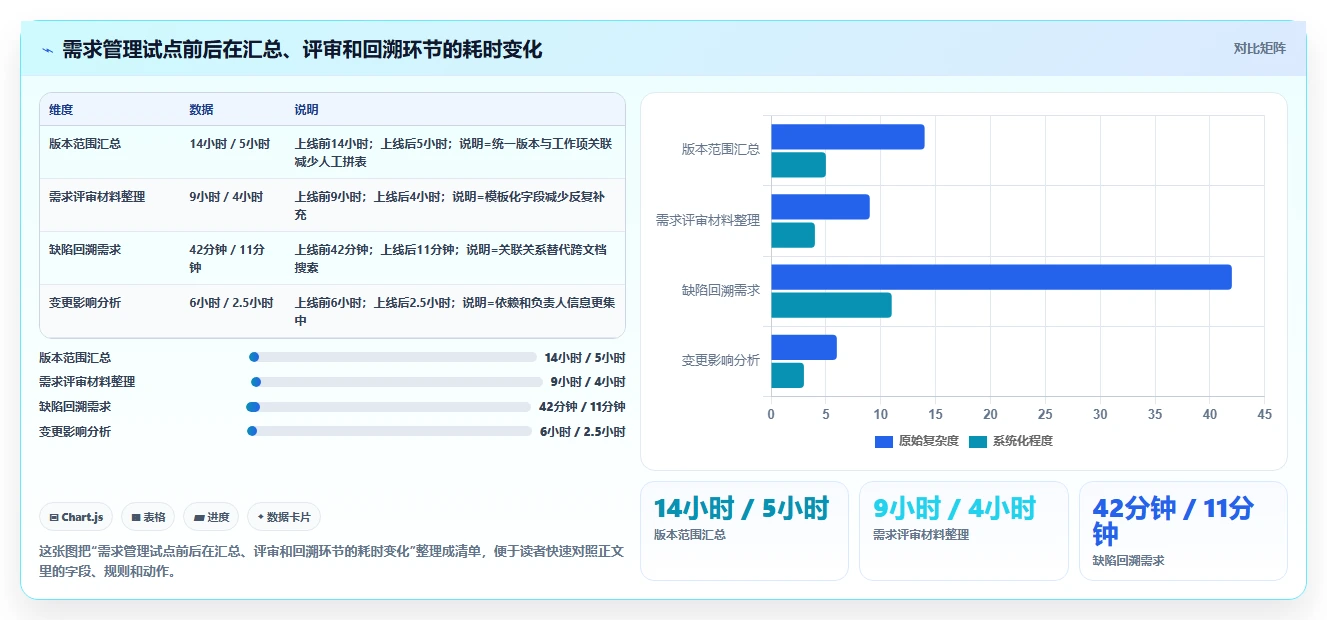1327x620 pixels.
Task: Click the teal 版本范围汇总 chart bar
Action: point(798,164)
